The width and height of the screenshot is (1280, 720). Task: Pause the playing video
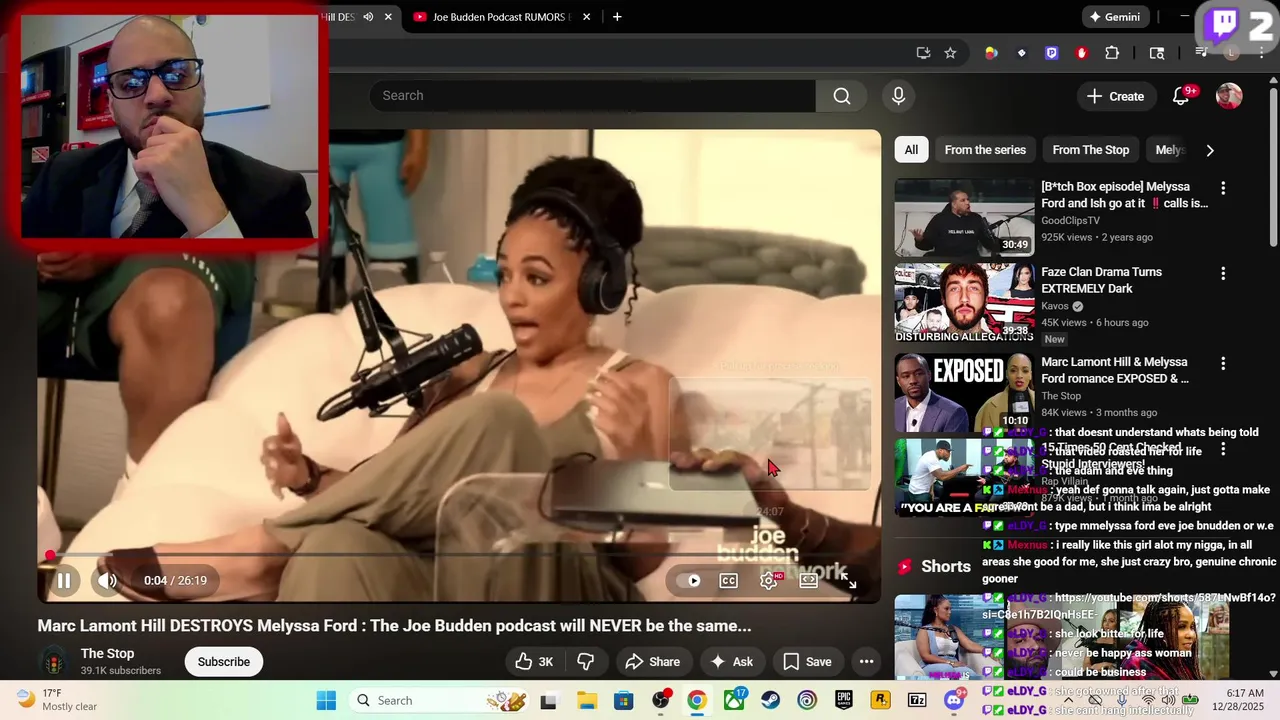[x=64, y=580]
